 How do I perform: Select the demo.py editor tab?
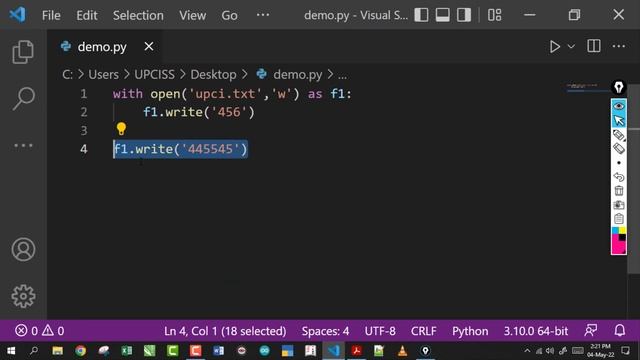(x=102, y=47)
